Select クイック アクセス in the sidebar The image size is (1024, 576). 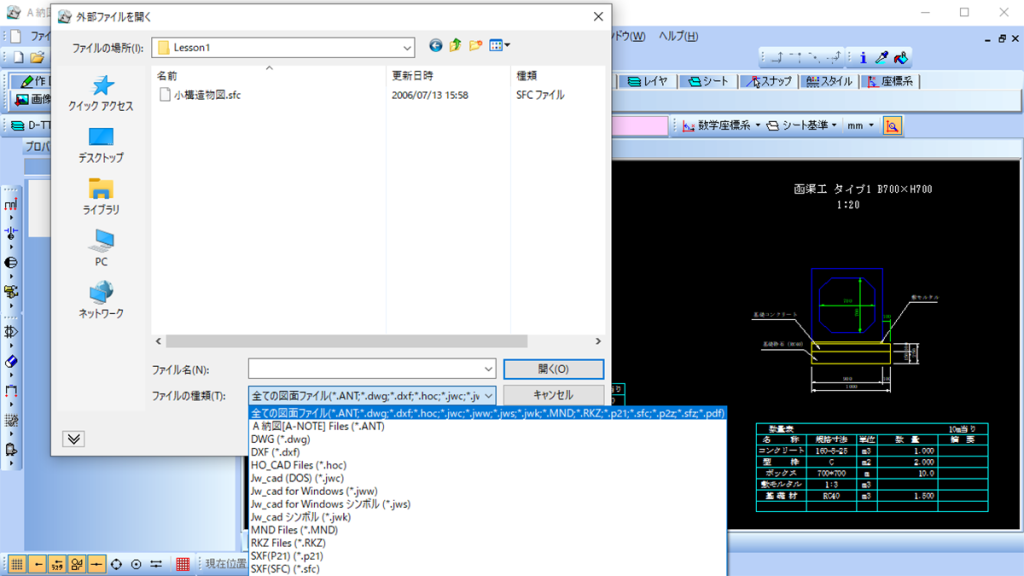point(101,93)
